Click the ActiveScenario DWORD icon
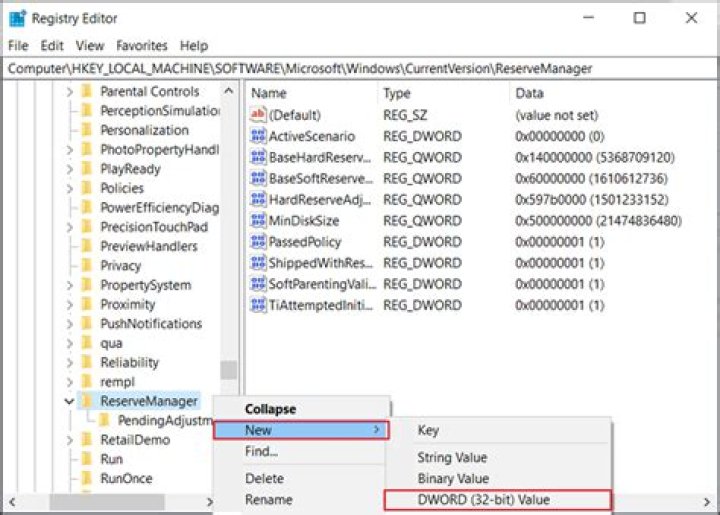This screenshot has height=515, width=720. [x=258, y=136]
